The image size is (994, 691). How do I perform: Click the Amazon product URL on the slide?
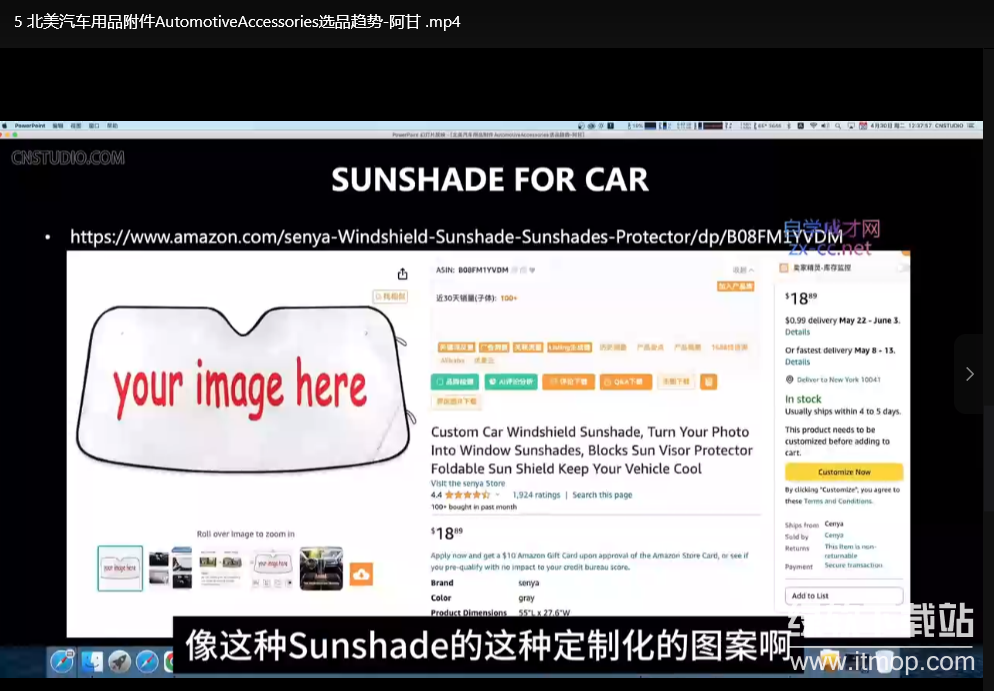(x=456, y=237)
